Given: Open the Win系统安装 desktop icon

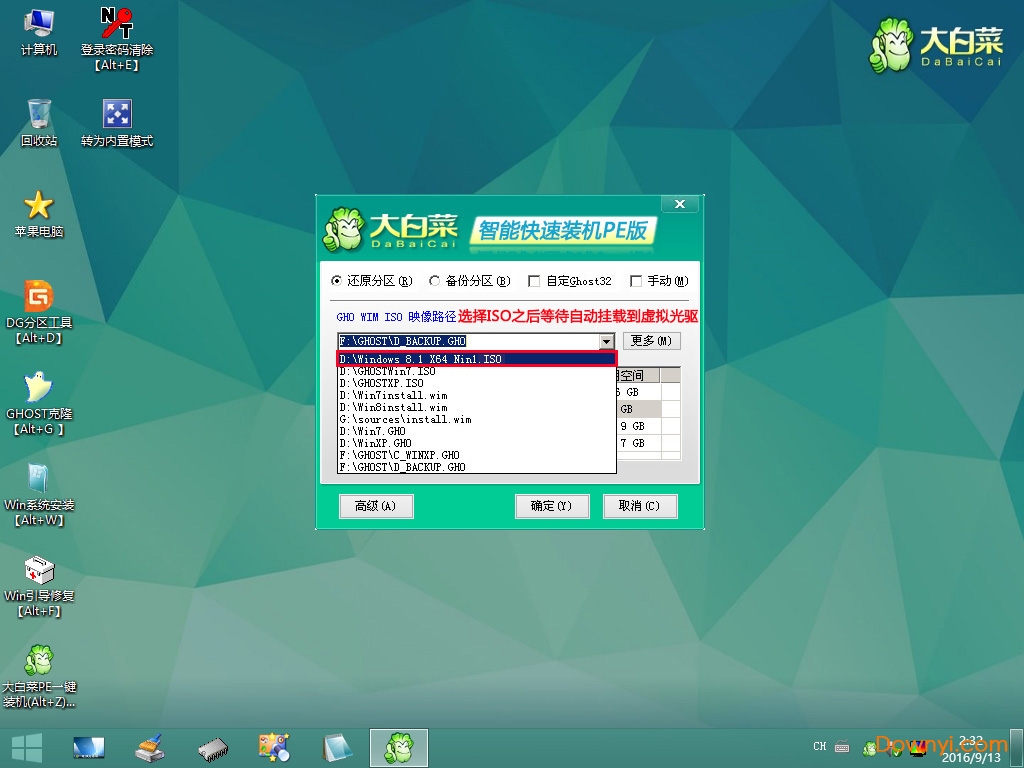Looking at the screenshot, I should (39, 479).
